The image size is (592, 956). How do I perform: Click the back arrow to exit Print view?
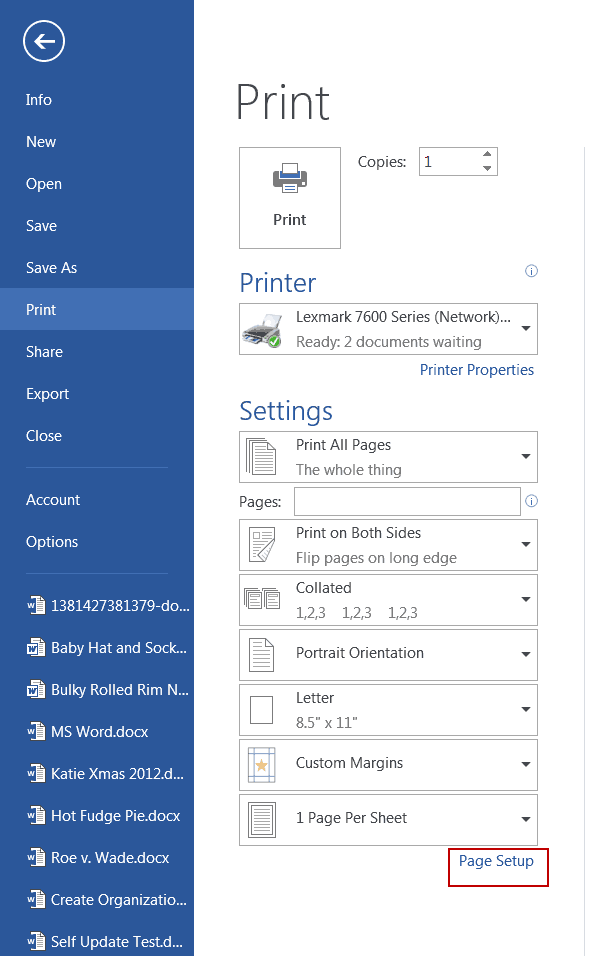[43, 41]
